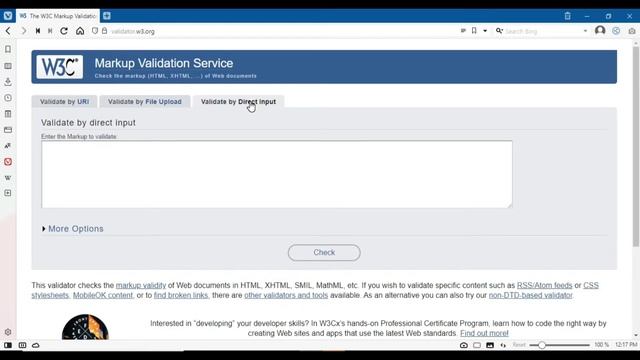The height and width of the screenshot is (360, 640).
Task: Click the W3C logo
Action: [60, 67]
